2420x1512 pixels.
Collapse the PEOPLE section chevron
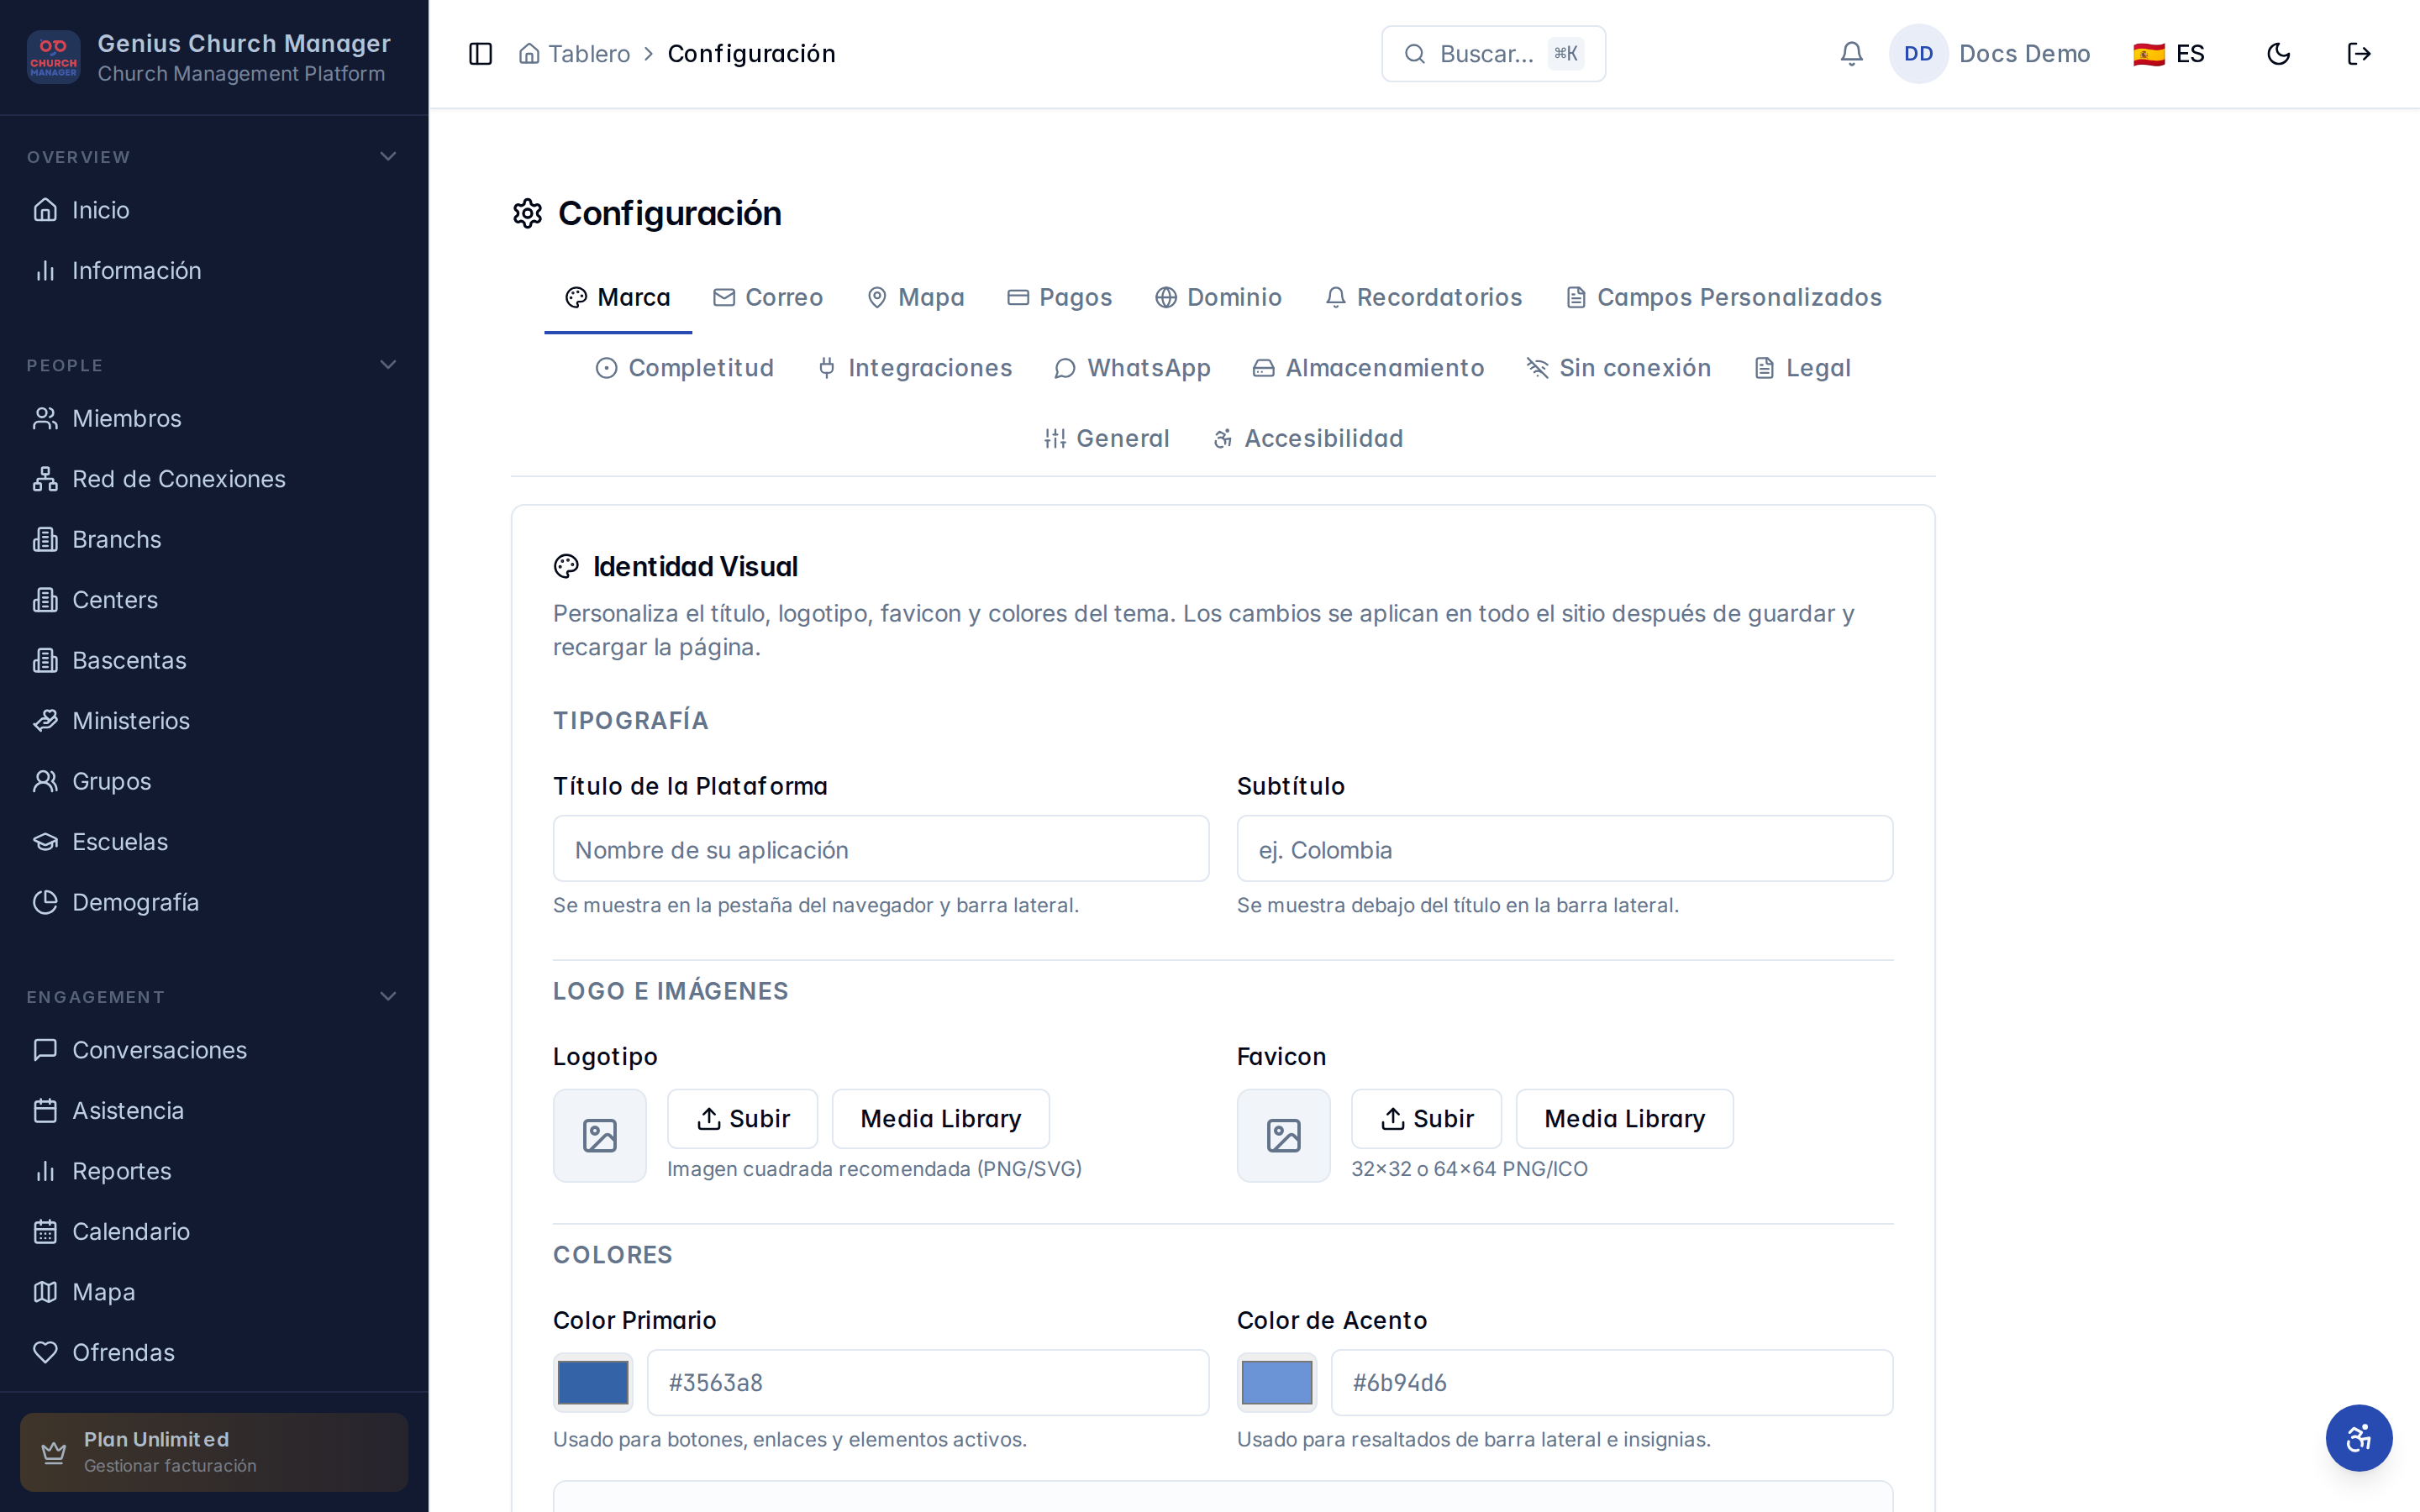pyautogui.click(x=388, y=365)
